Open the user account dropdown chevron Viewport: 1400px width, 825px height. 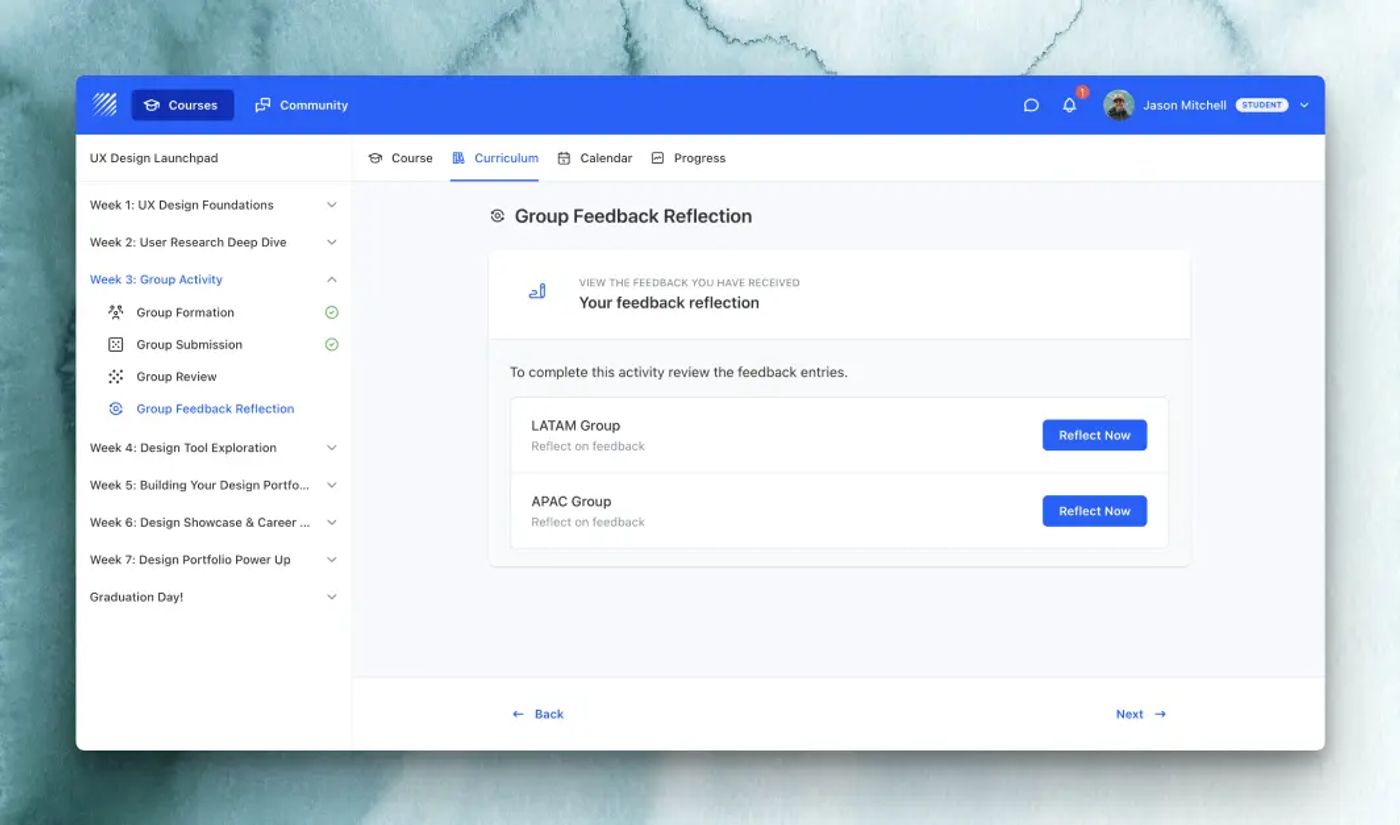tap(1304, 105)
